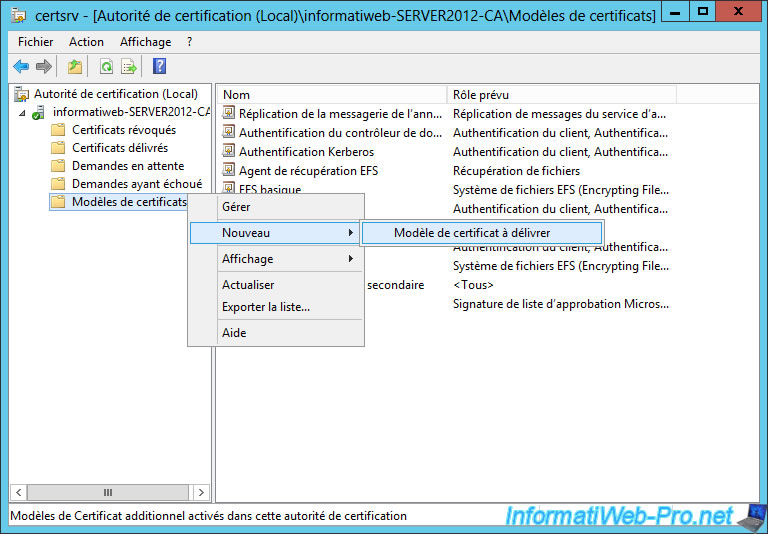Screen dimensions: 768x534
Task: Choose Gérer in the context menu
Action: [276, 207]
